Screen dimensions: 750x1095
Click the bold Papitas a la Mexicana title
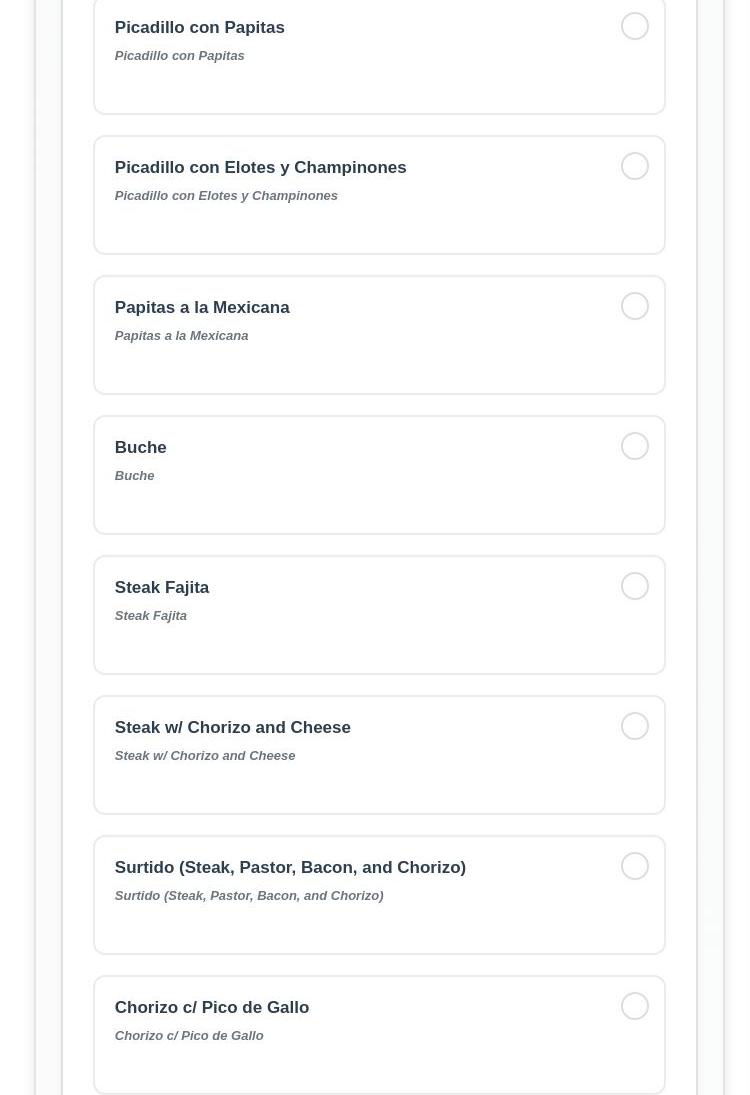[202, 308]
